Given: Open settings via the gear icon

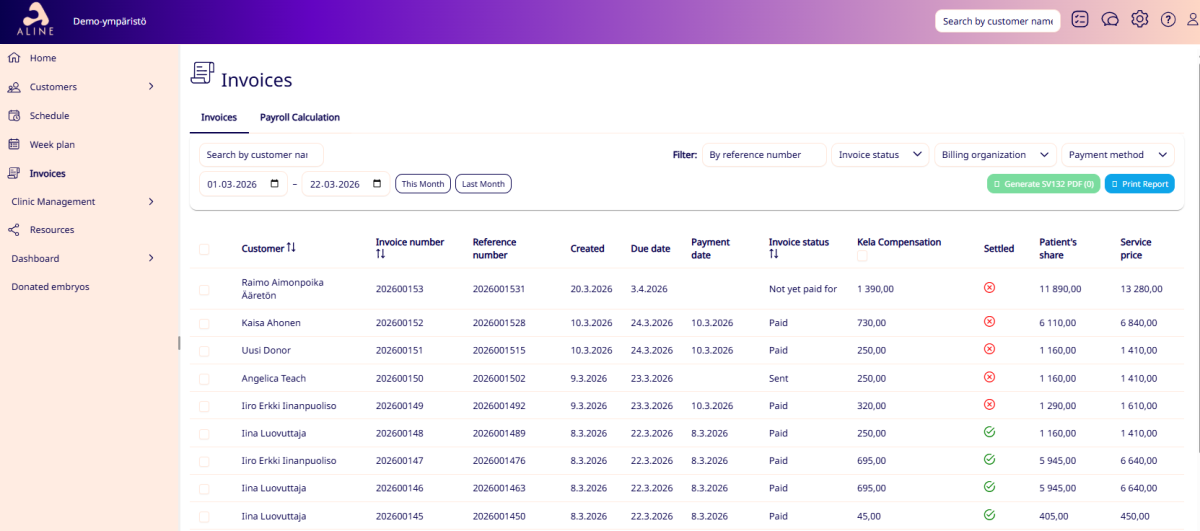Looking at the screenshot, I should (1139, 20).
